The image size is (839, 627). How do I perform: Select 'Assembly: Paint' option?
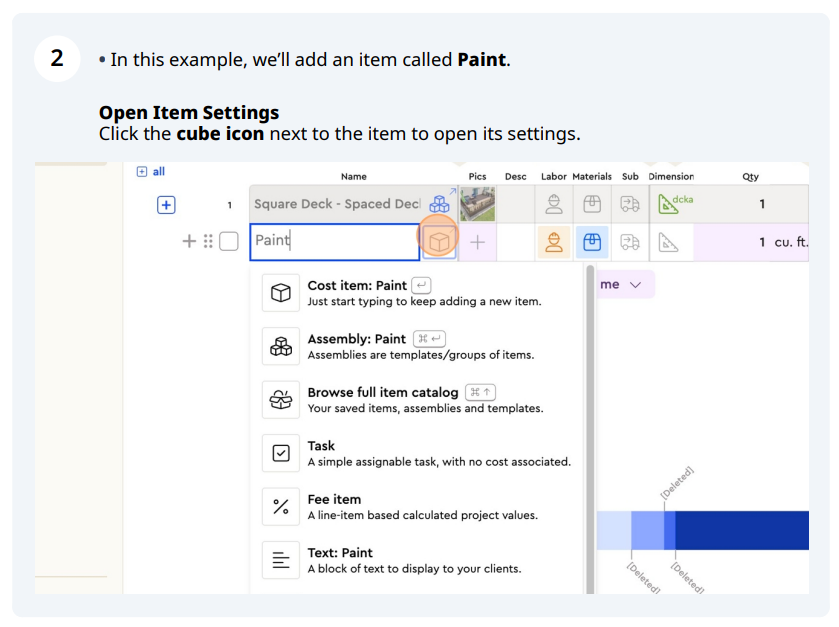(416, 346)
